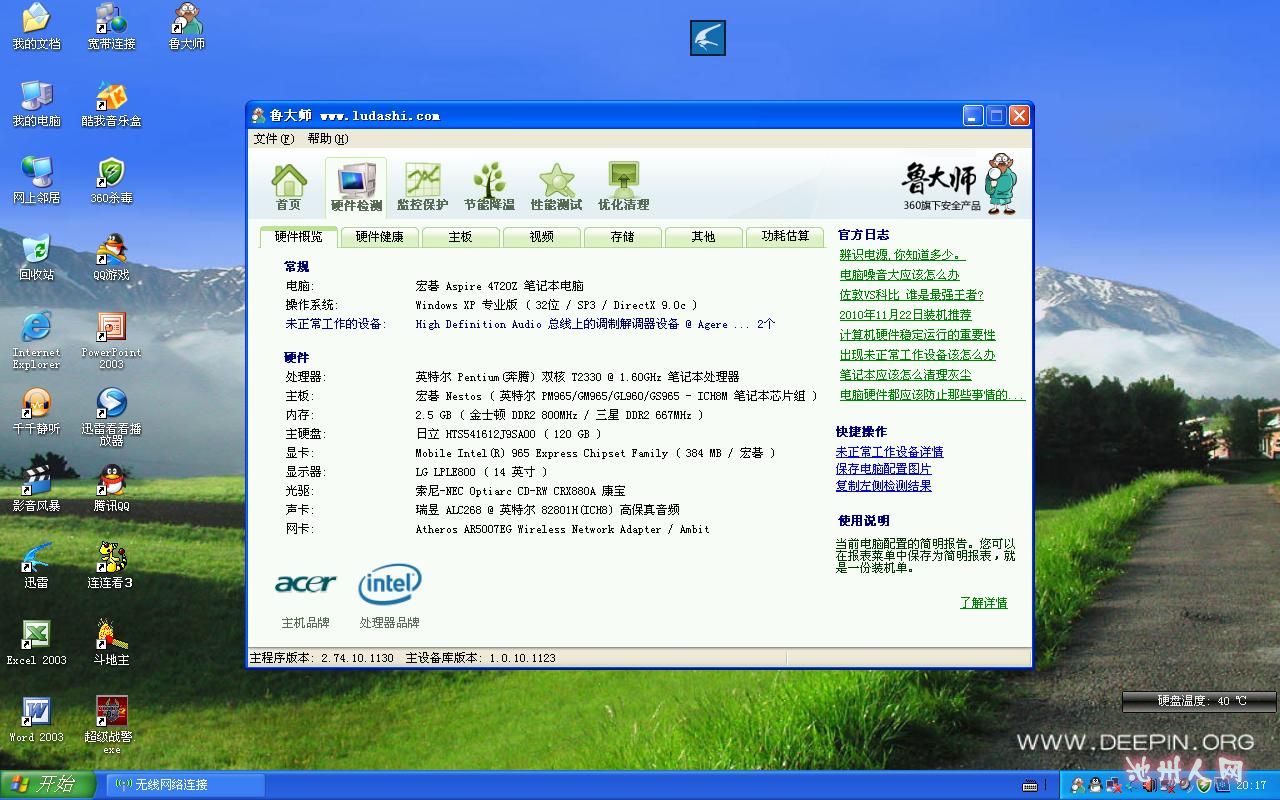Image resolution: width=1280 pixels, height=800 pixels.
Task: Switch to 主板 tab
Action: tap(460, 237)
